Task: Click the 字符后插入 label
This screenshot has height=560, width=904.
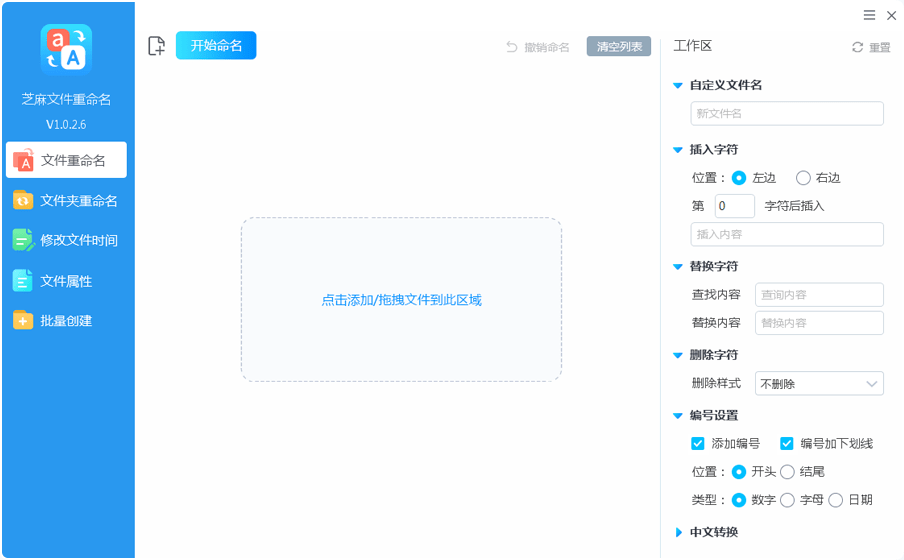Action: [x=794, y=206]
